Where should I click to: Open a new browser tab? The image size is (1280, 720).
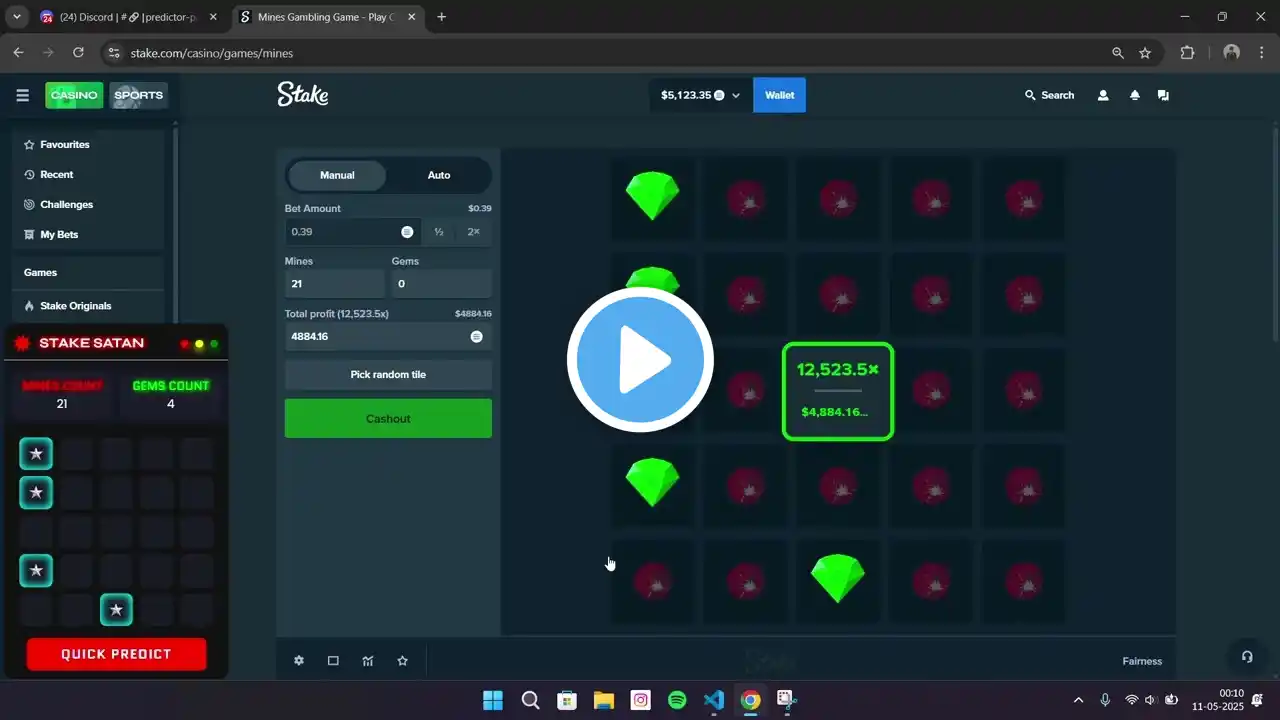441,17
